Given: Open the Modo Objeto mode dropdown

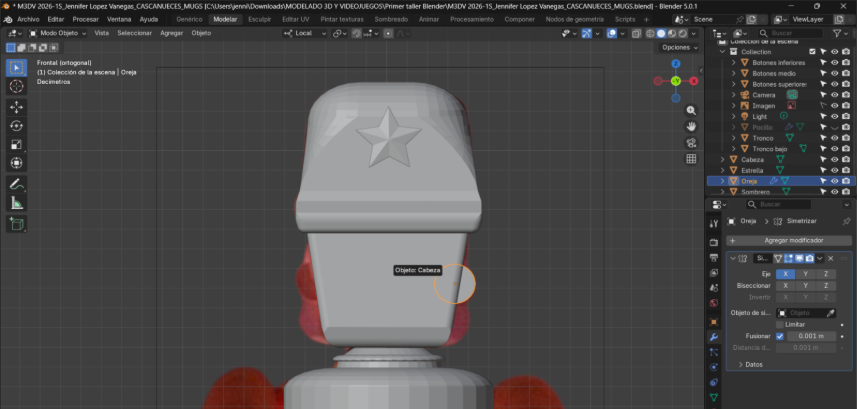Looking at the screenshot, I should [58, 33].
